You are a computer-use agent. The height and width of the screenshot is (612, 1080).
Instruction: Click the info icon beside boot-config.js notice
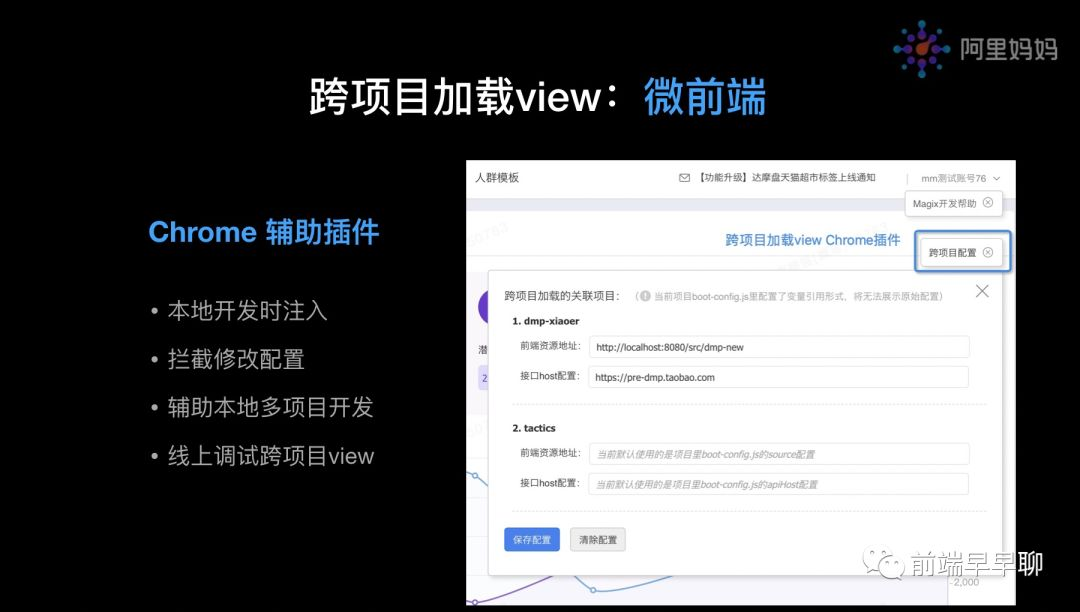click(645, 296)
